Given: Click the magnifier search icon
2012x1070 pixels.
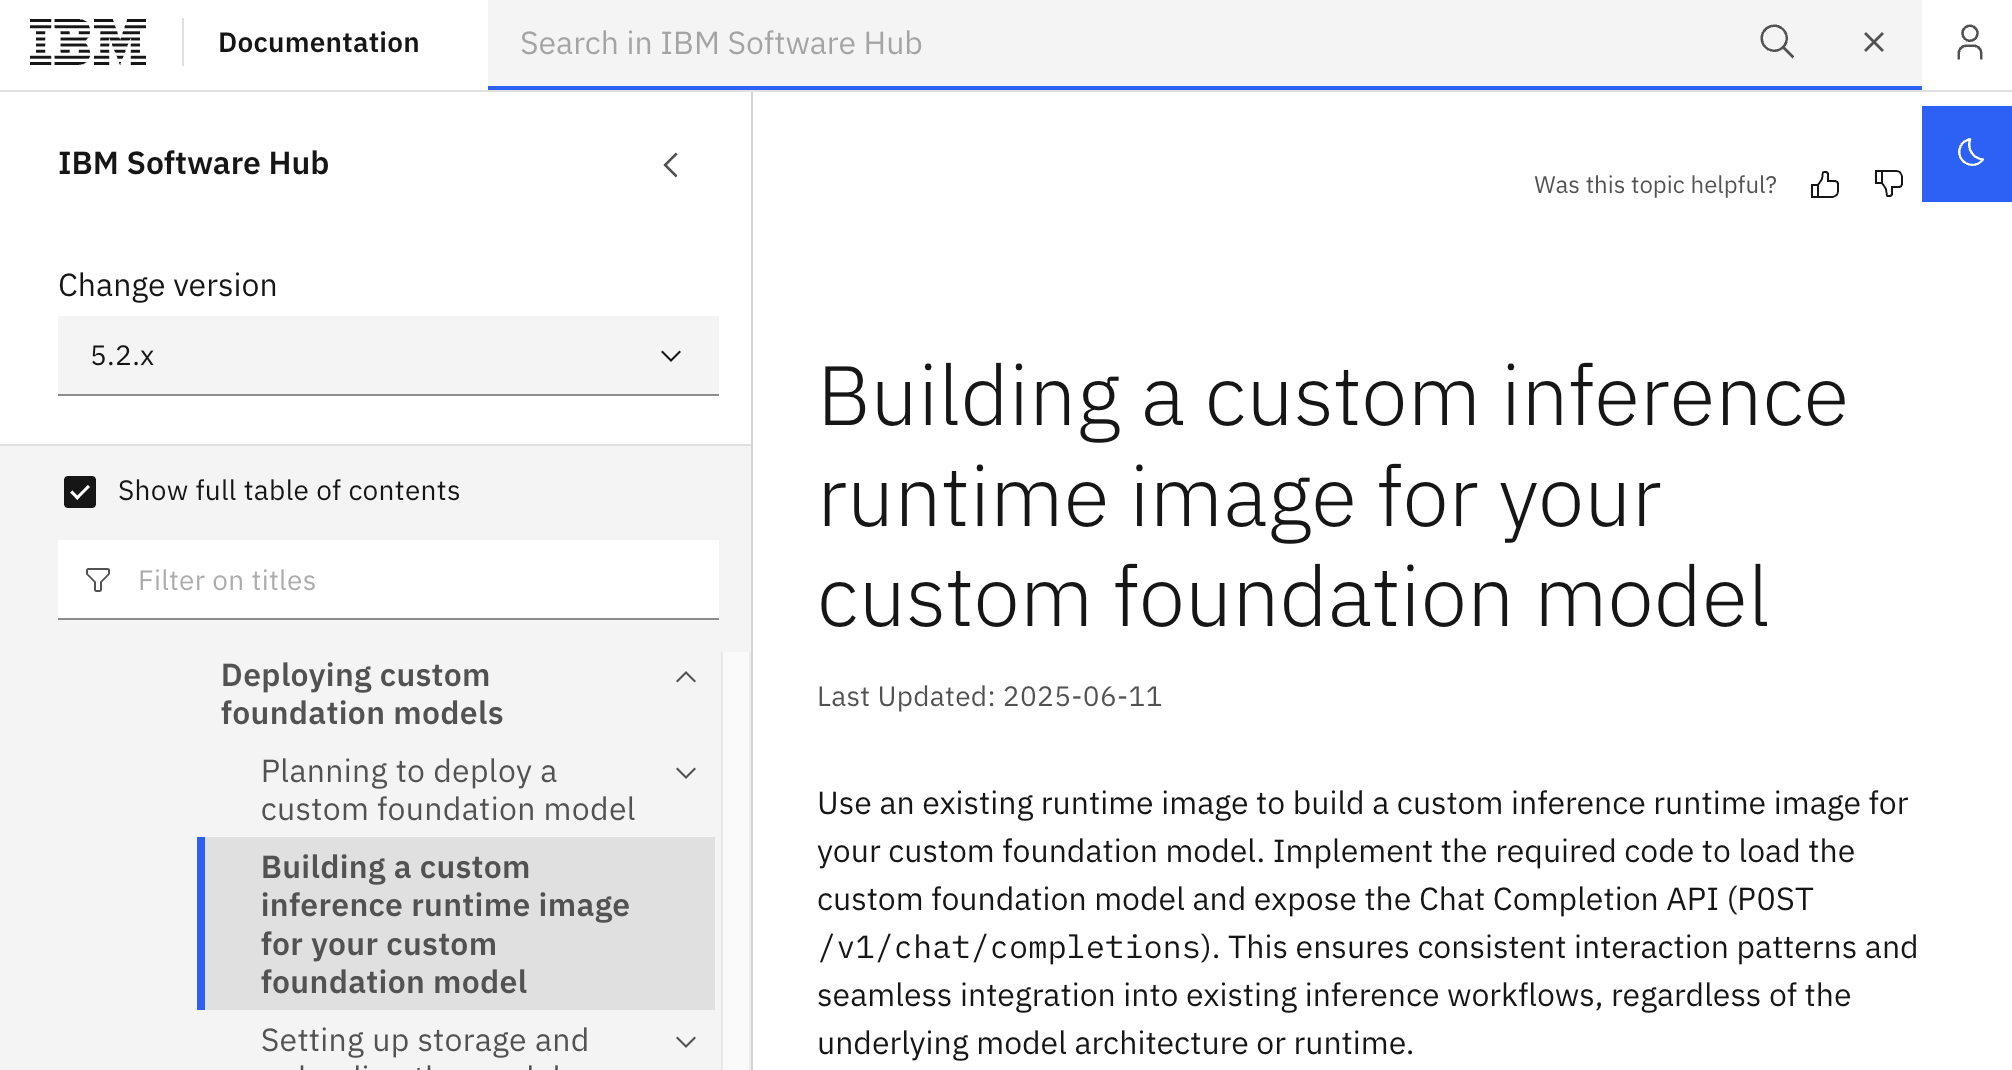Looking at the screenshot, I should click(x=1777, y=43).
